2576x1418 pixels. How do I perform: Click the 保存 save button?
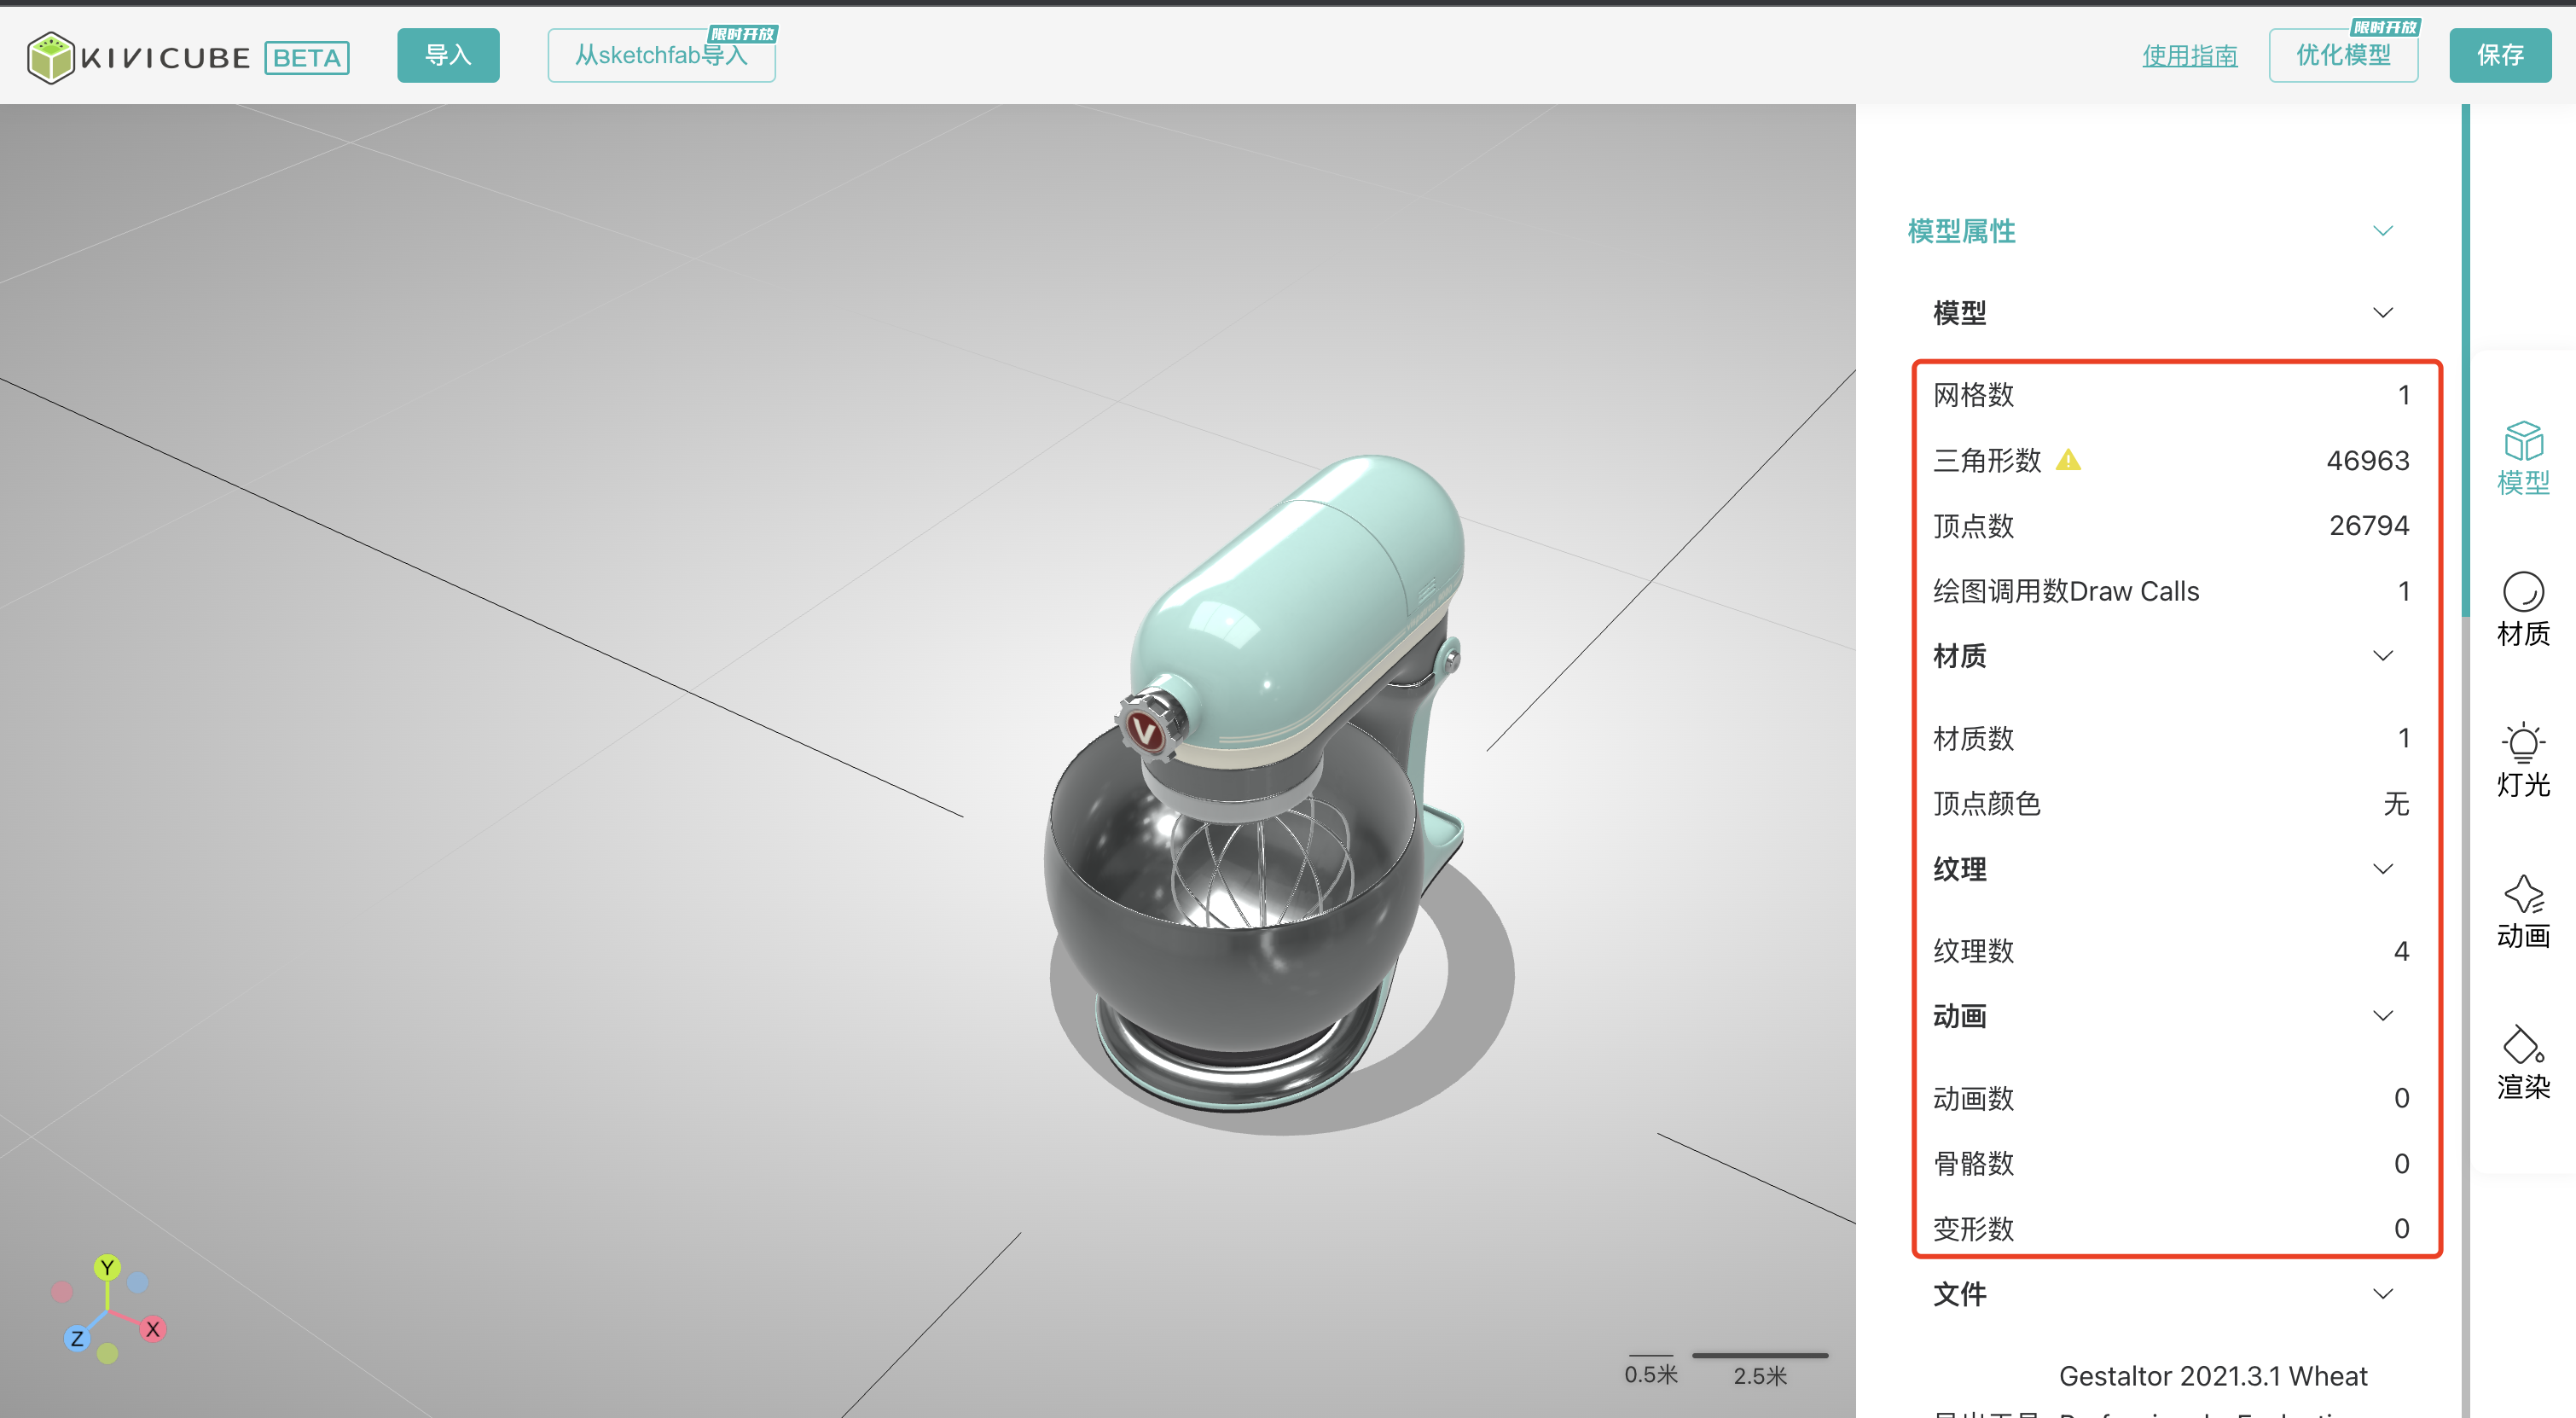[x=2499, y=55]
